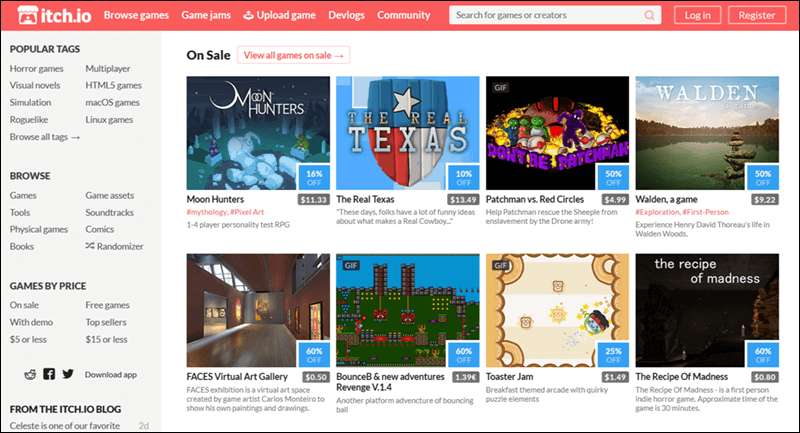Click the GIF badge on Patchman thumbnail
This screenshot has width=800, height=433.
501,88
